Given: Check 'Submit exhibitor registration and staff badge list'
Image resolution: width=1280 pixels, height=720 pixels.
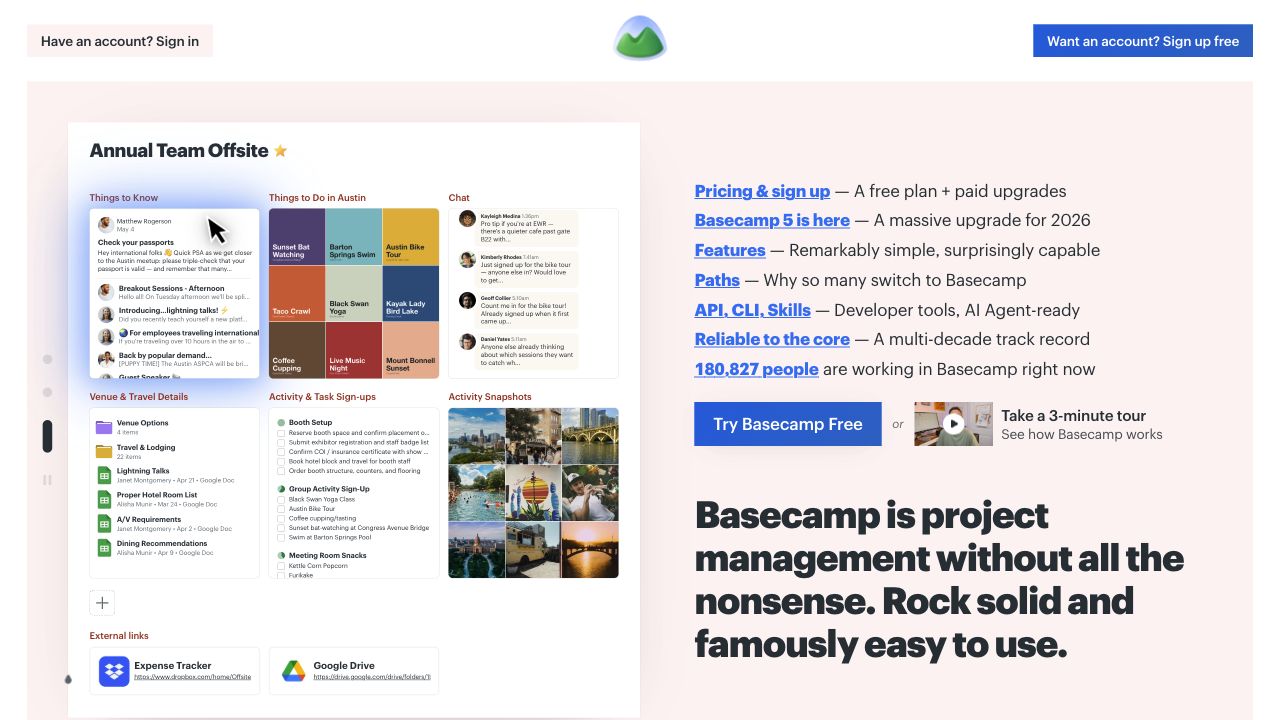Looking at the screenshot, I should point(281,442).
